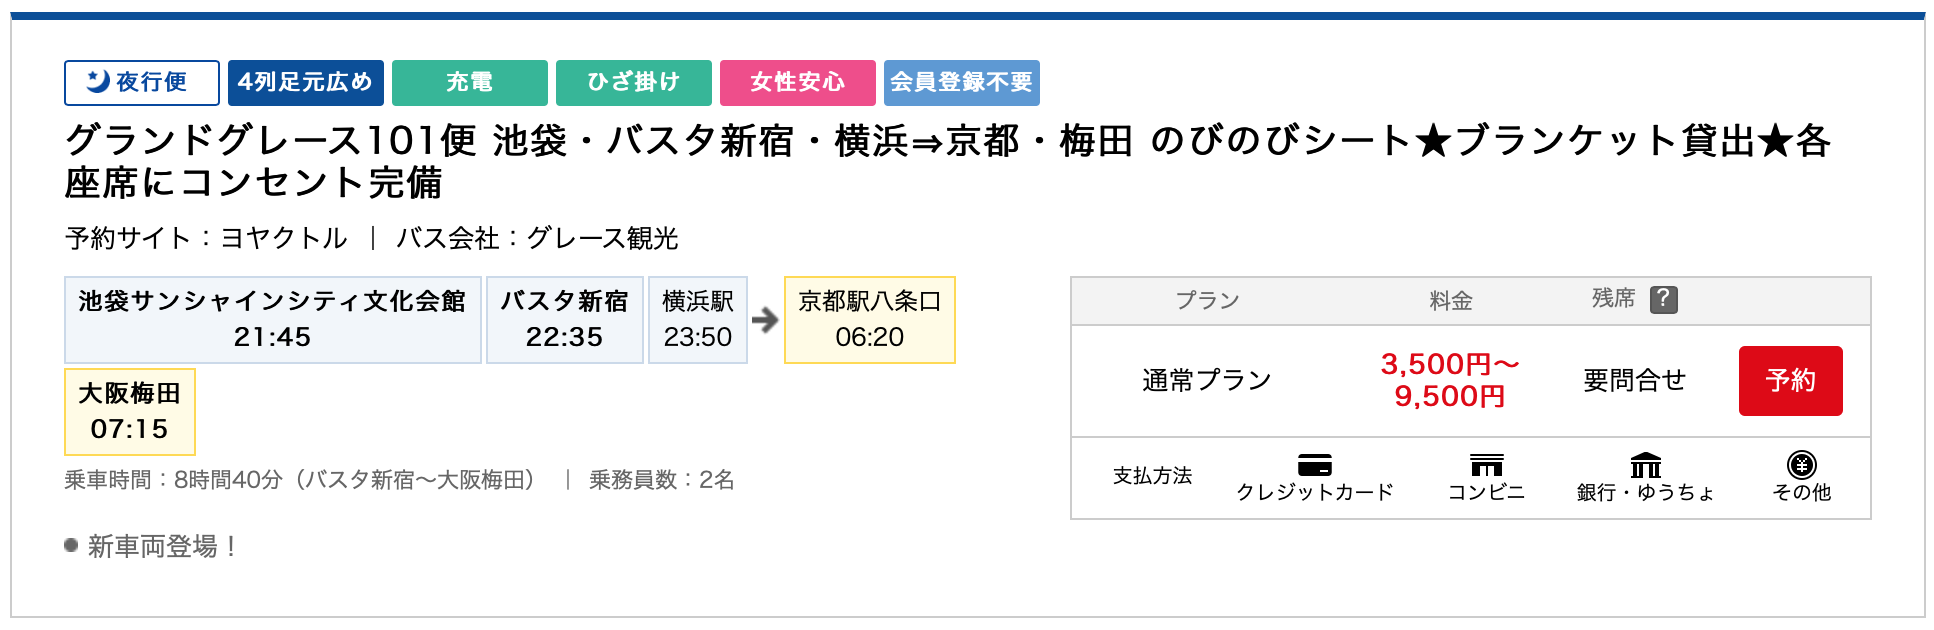
Task: Click the 3,500円〜9,500円 price text
Action: (x=1449, y=380)
